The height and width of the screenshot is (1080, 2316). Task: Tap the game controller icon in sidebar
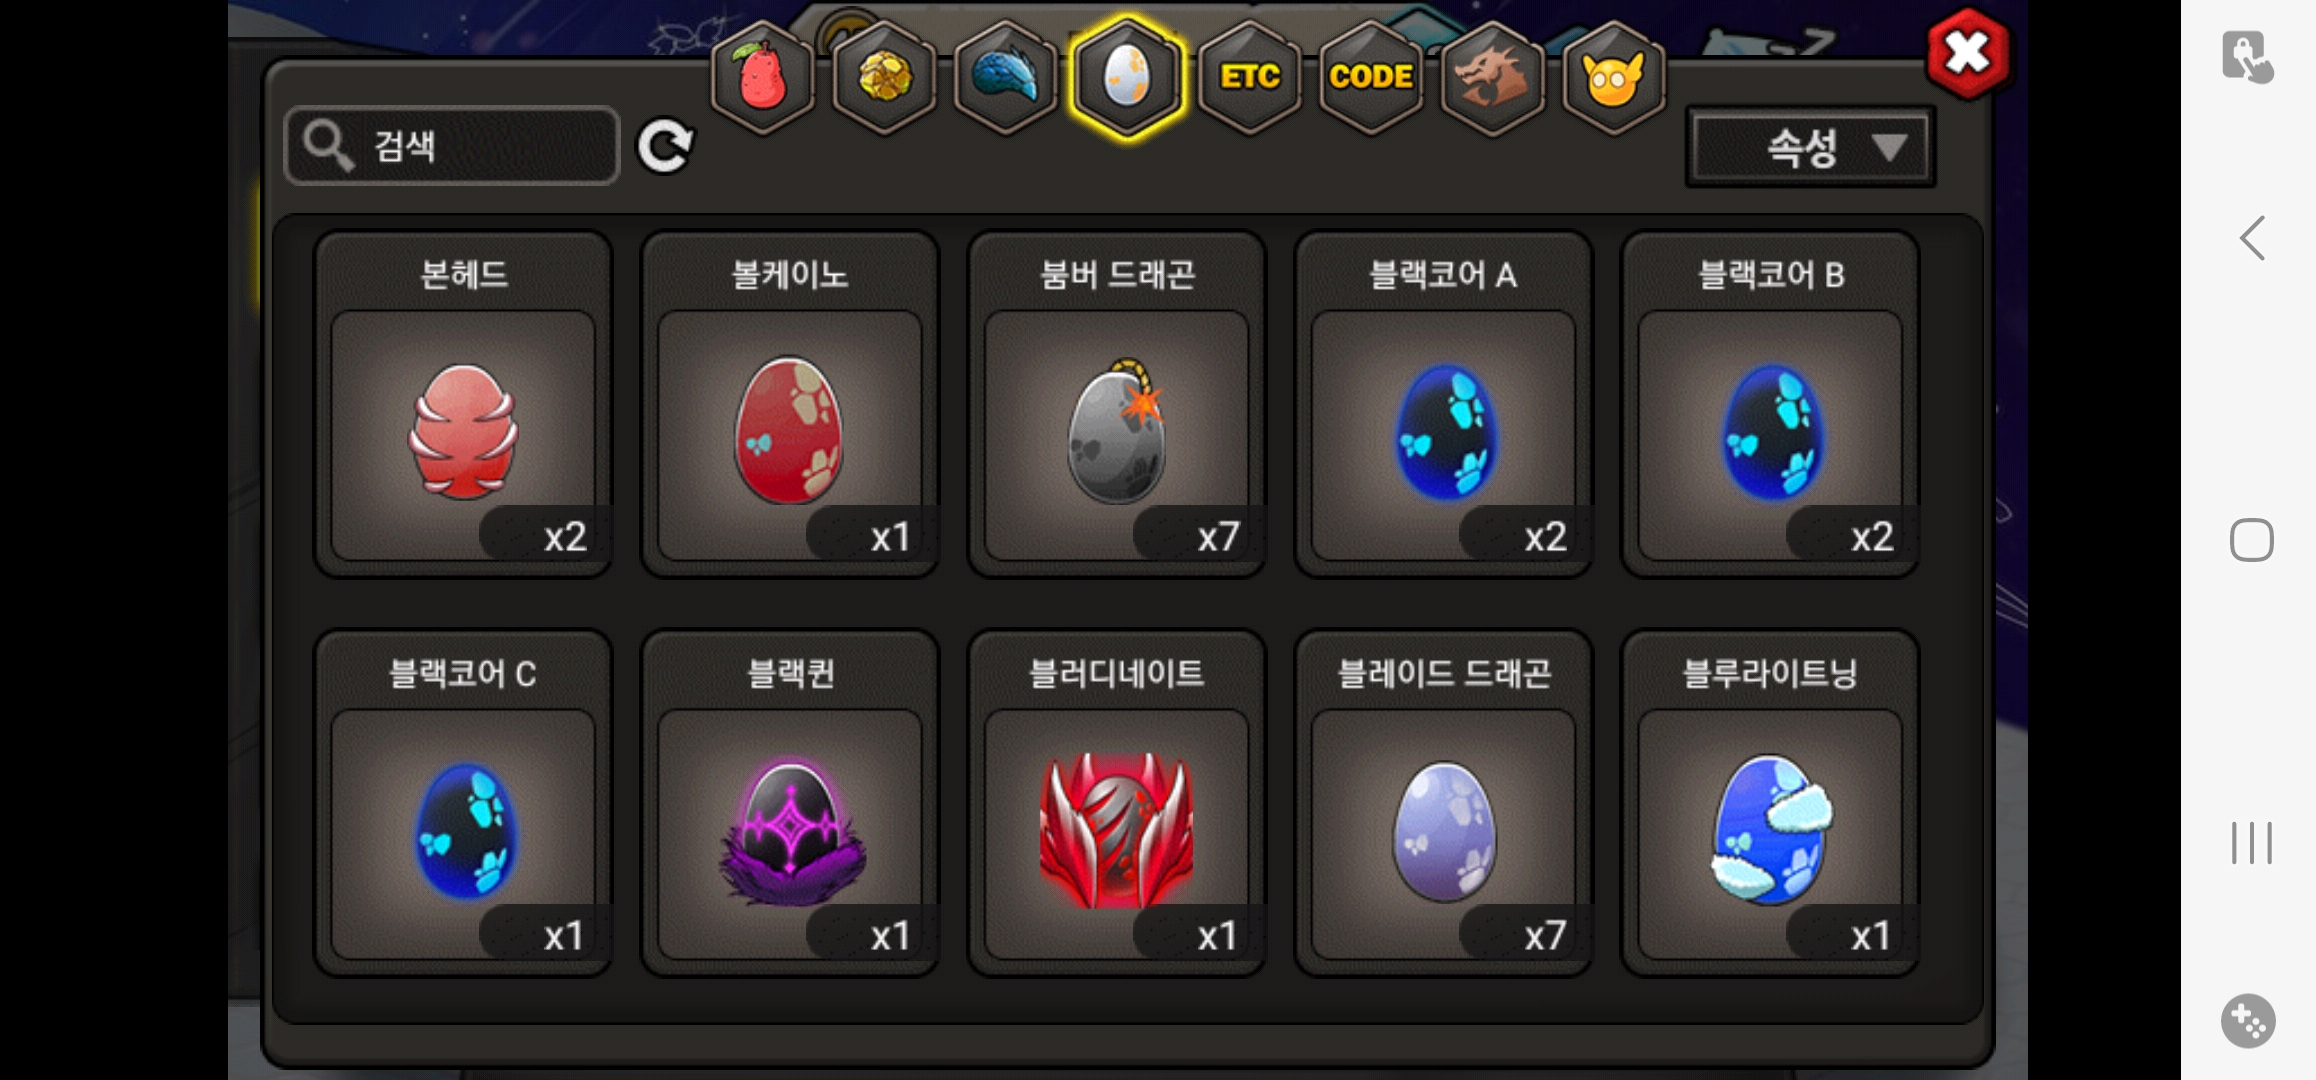click(2249, 1021)
